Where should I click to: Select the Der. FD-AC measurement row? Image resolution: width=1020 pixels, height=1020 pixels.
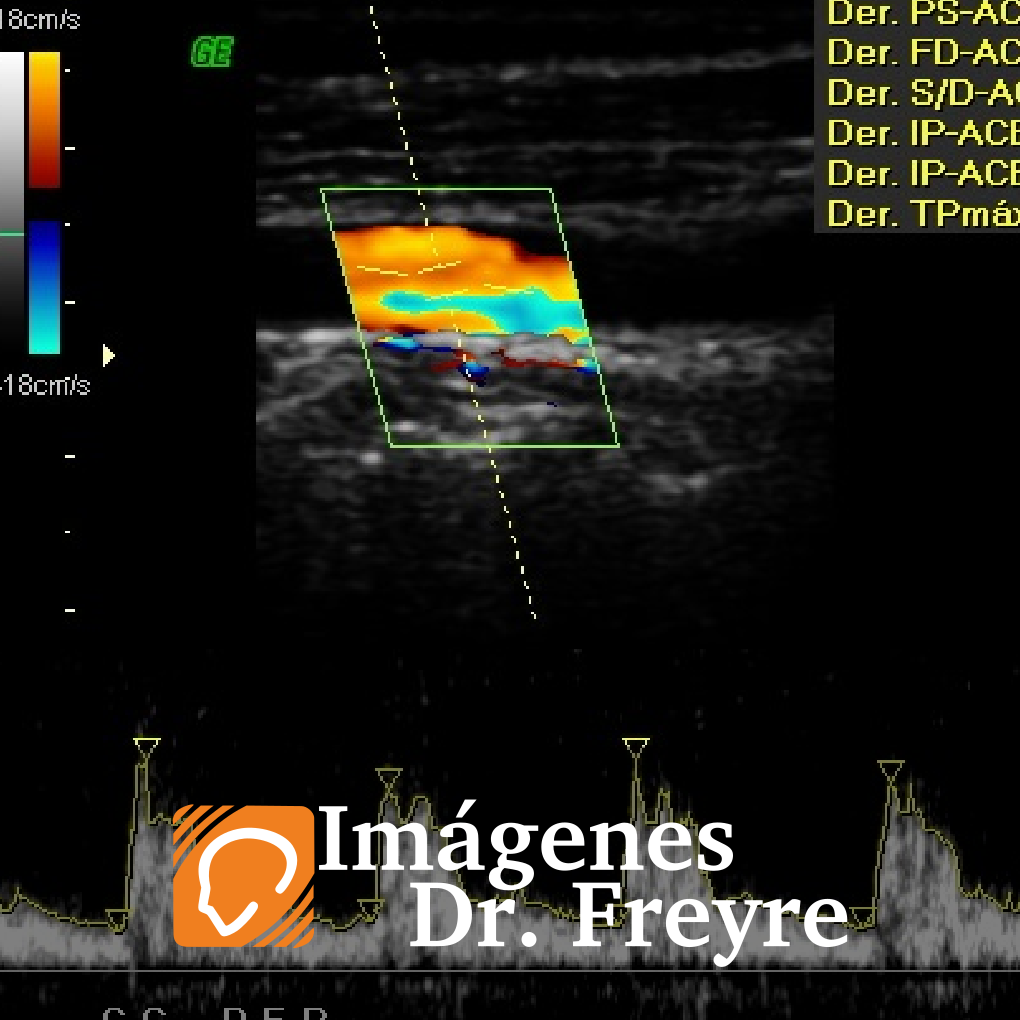pyautogui.click(x=921, y=52)
